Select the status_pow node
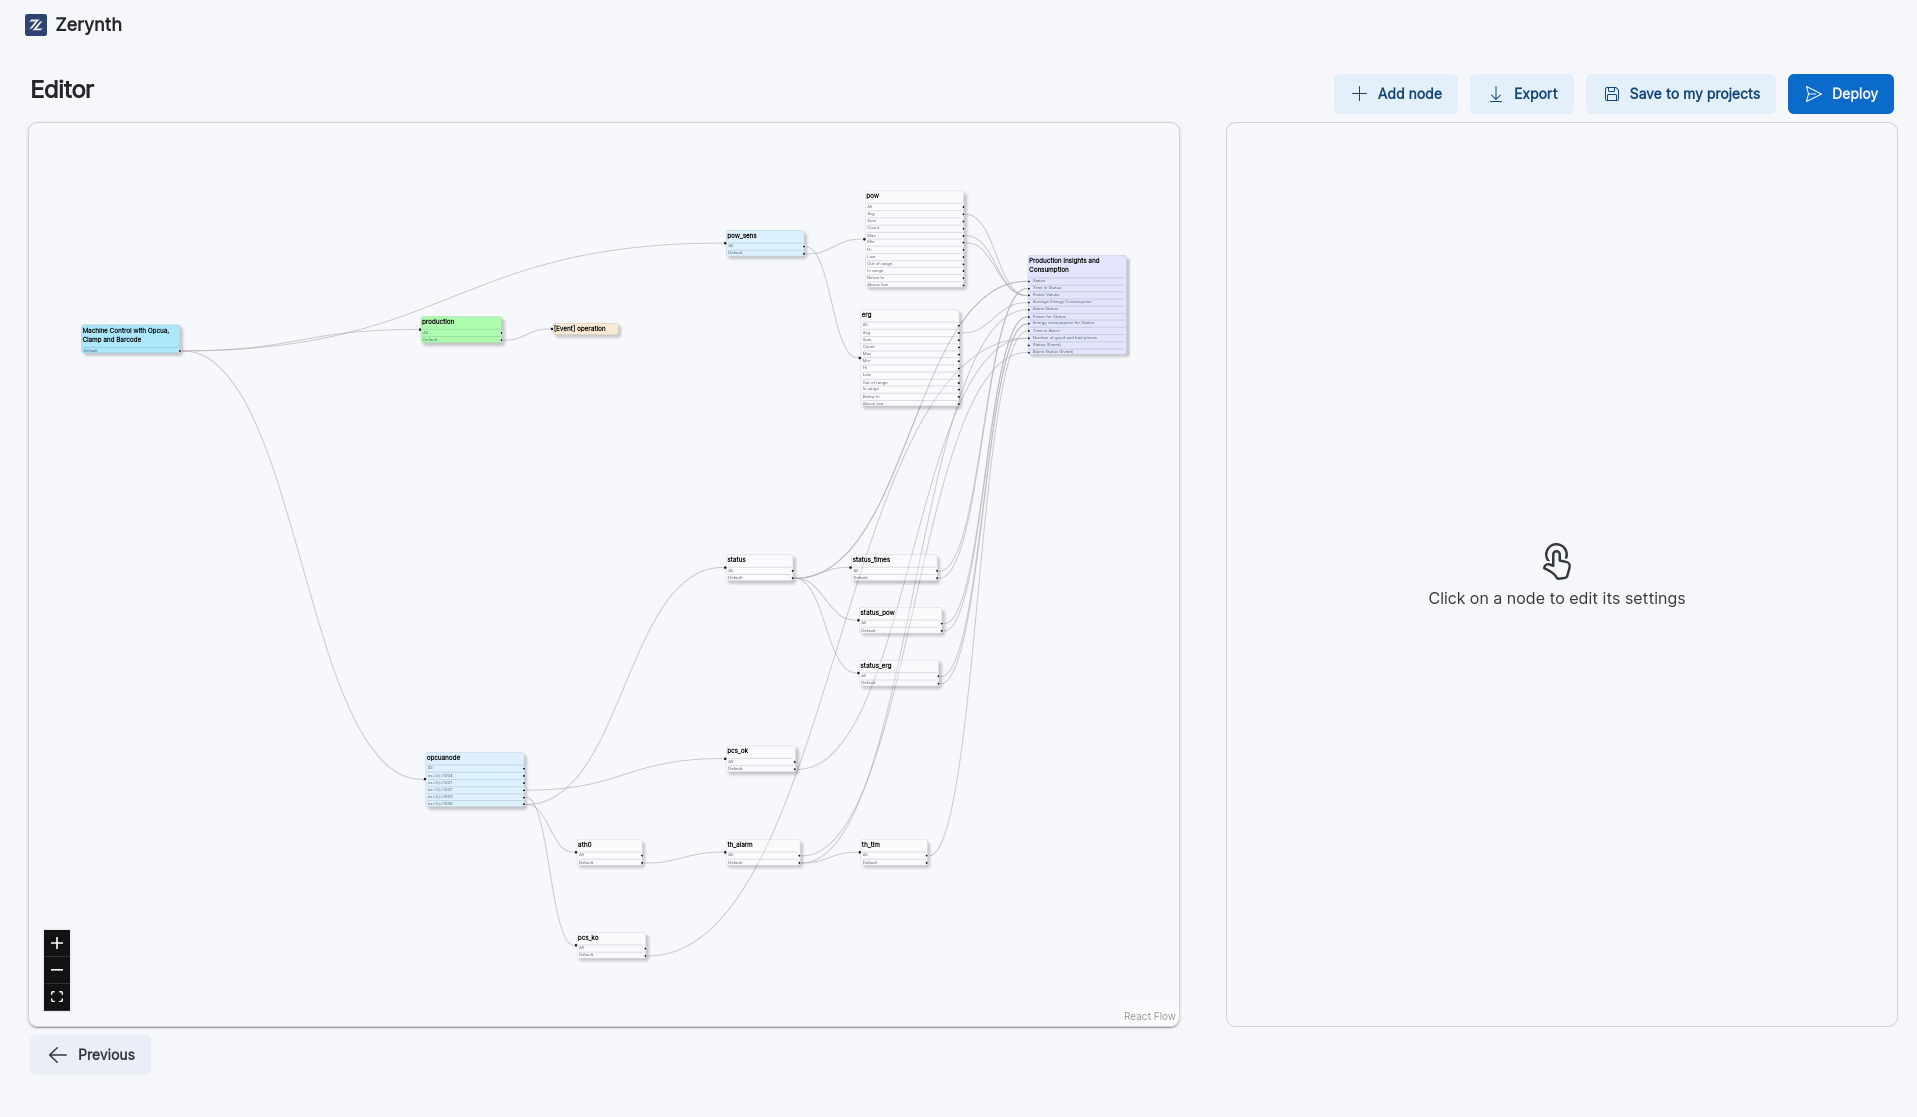This screenshot has height=1117, width=1917. pyautogui.click(x=900, y=621)
